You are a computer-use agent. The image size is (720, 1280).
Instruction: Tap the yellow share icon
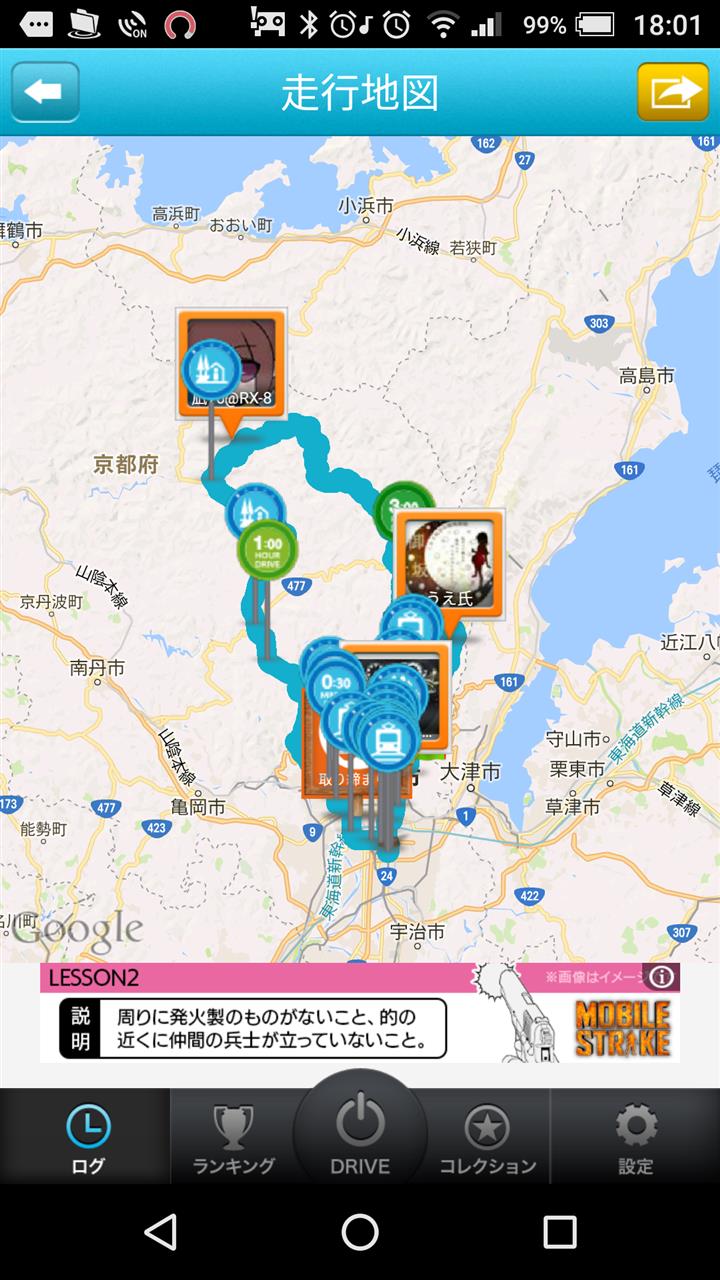click(x=674, y=92)
